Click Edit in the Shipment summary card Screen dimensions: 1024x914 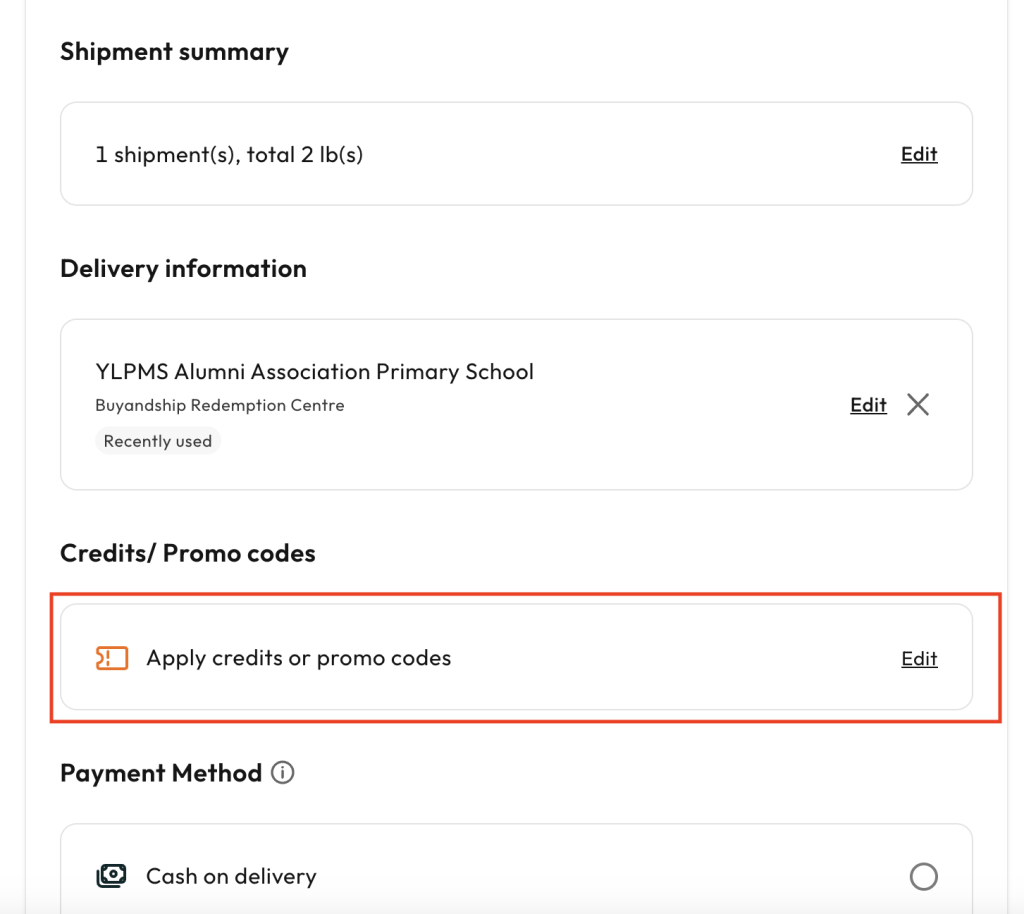tap(918, 154)
